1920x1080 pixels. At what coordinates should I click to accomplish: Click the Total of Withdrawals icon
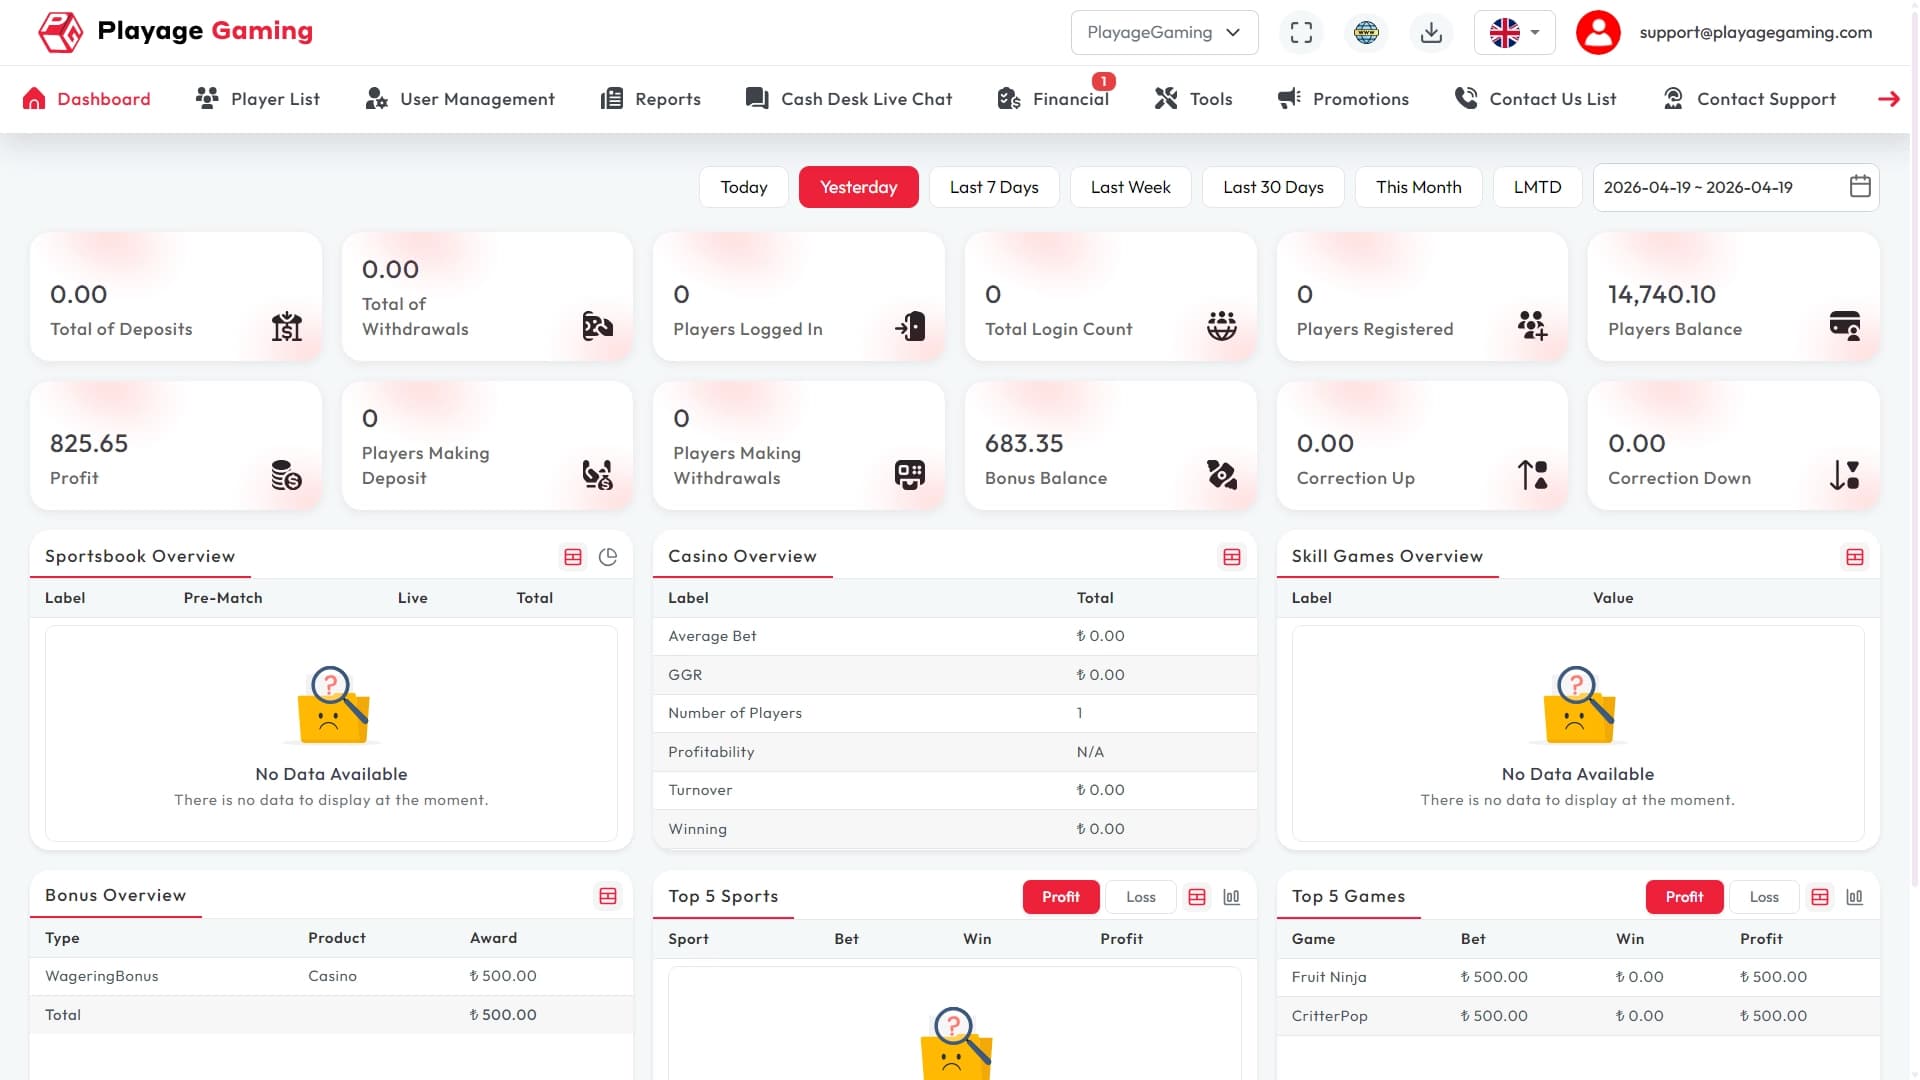pyautogui.click(x=598, y=326)
